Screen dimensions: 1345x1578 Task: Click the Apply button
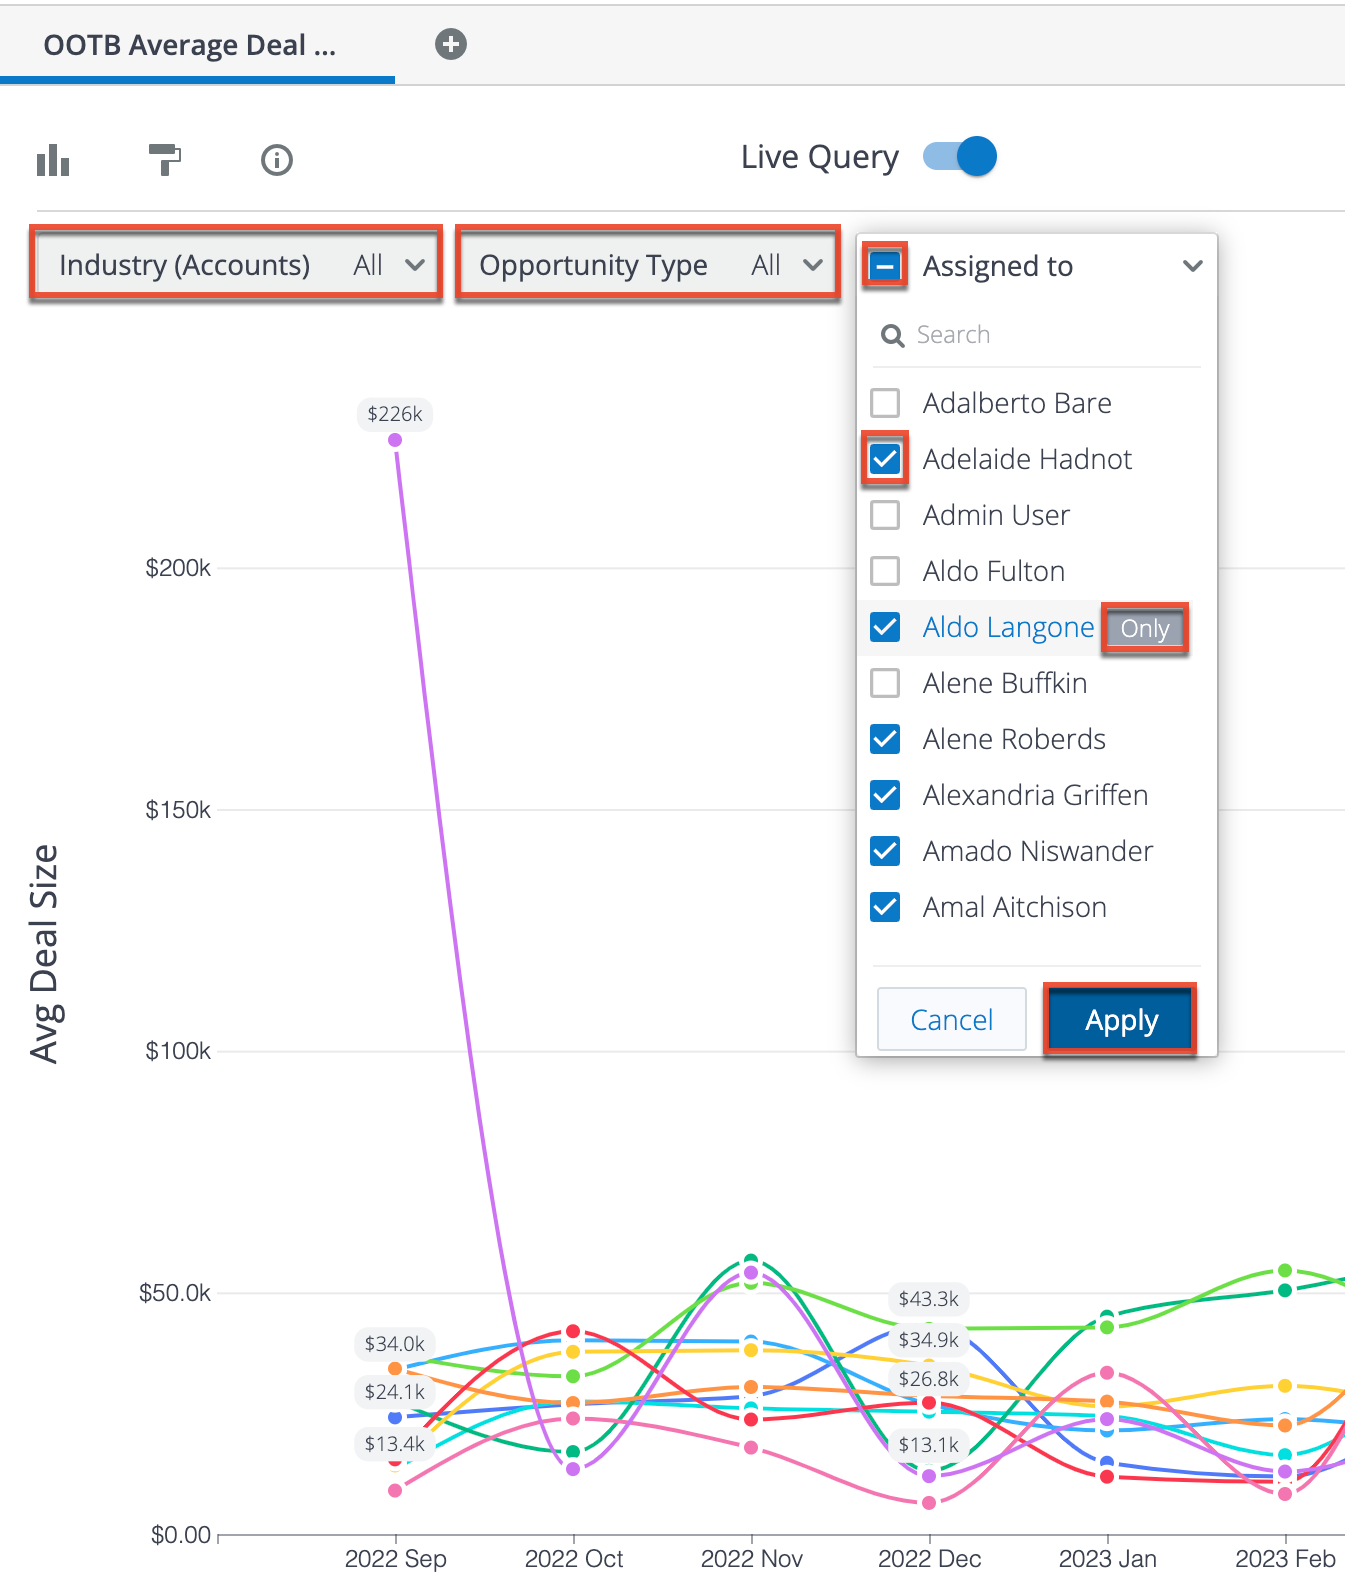point(1120,1020)
